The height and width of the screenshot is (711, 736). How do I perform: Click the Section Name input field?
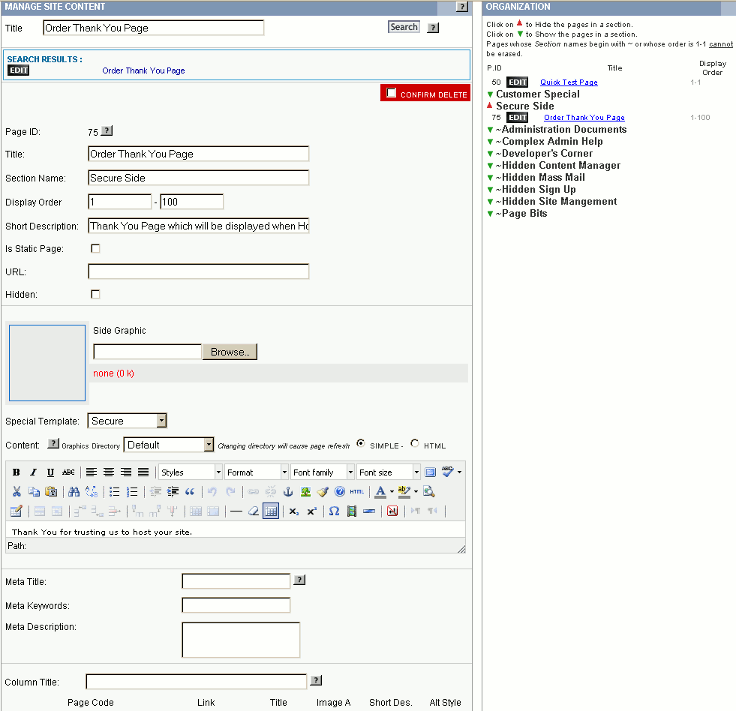(x=198, y=178)
